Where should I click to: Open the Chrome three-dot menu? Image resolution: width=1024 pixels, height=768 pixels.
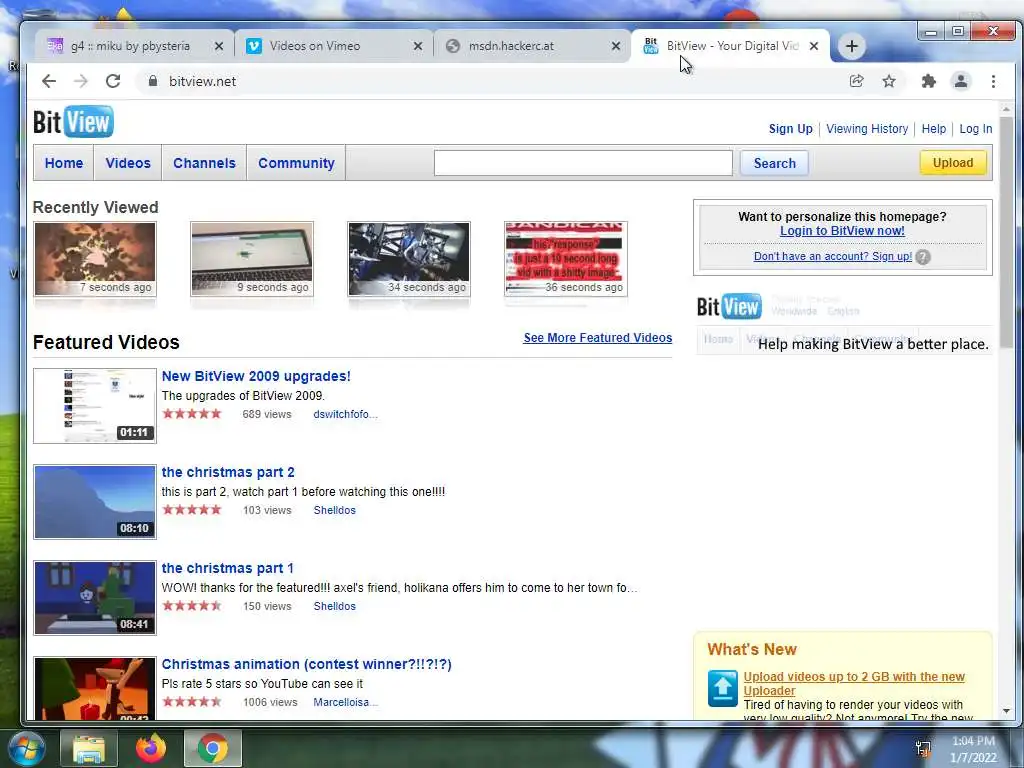993,81
